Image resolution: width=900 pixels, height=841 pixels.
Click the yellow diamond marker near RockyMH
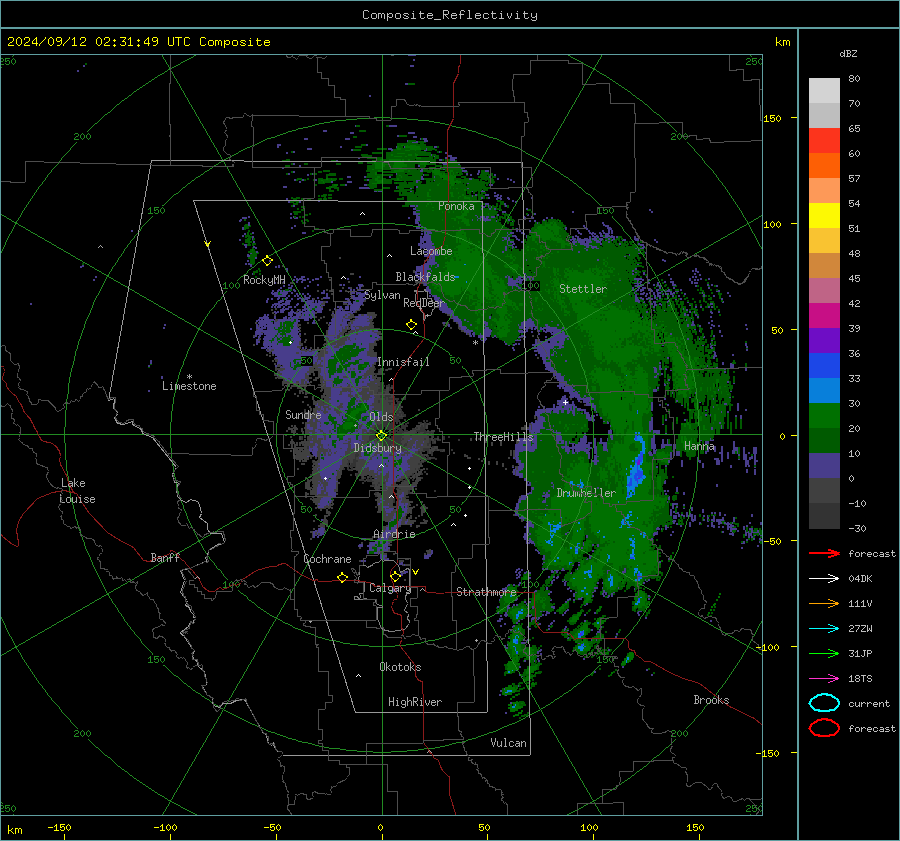(x=267, y=261)
